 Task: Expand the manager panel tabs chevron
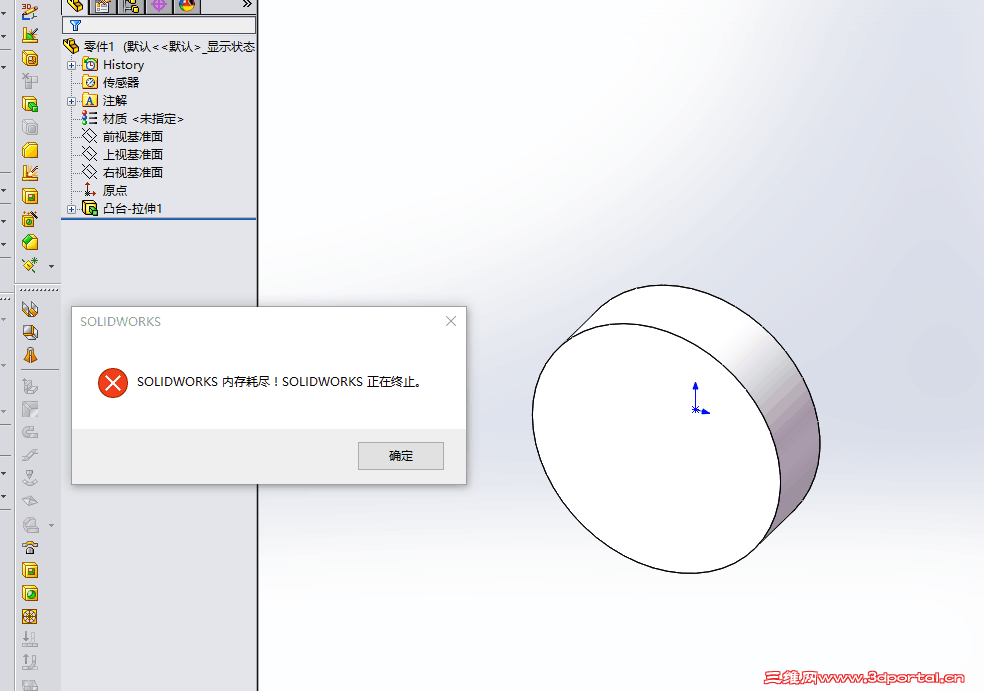click(x=247, y=4)
